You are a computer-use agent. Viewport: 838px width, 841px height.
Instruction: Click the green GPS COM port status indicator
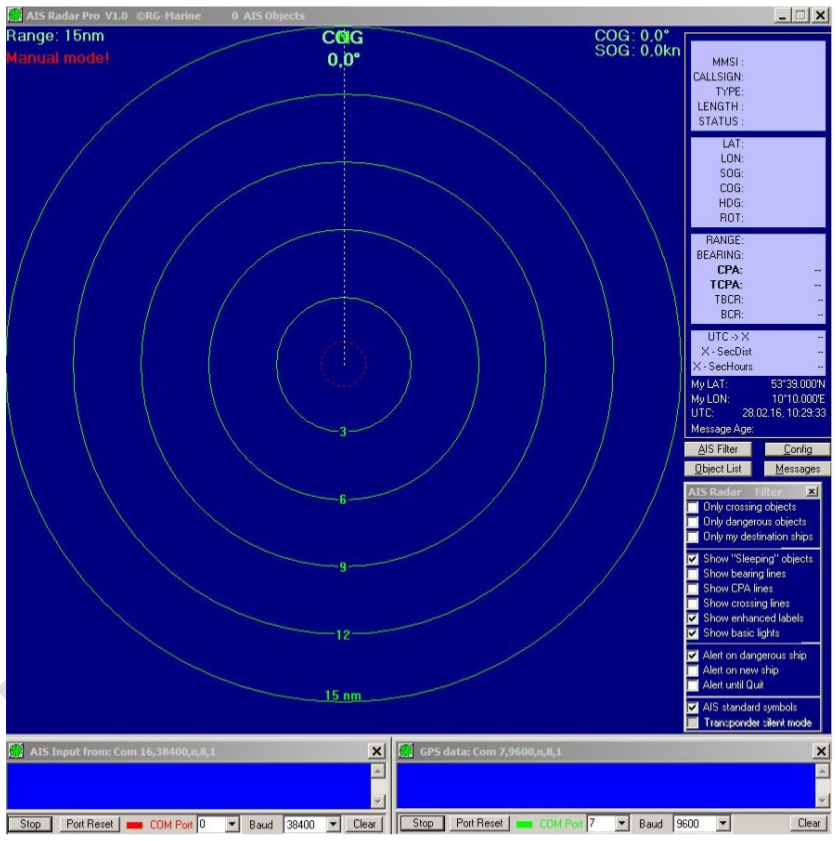tap(524, 824)
